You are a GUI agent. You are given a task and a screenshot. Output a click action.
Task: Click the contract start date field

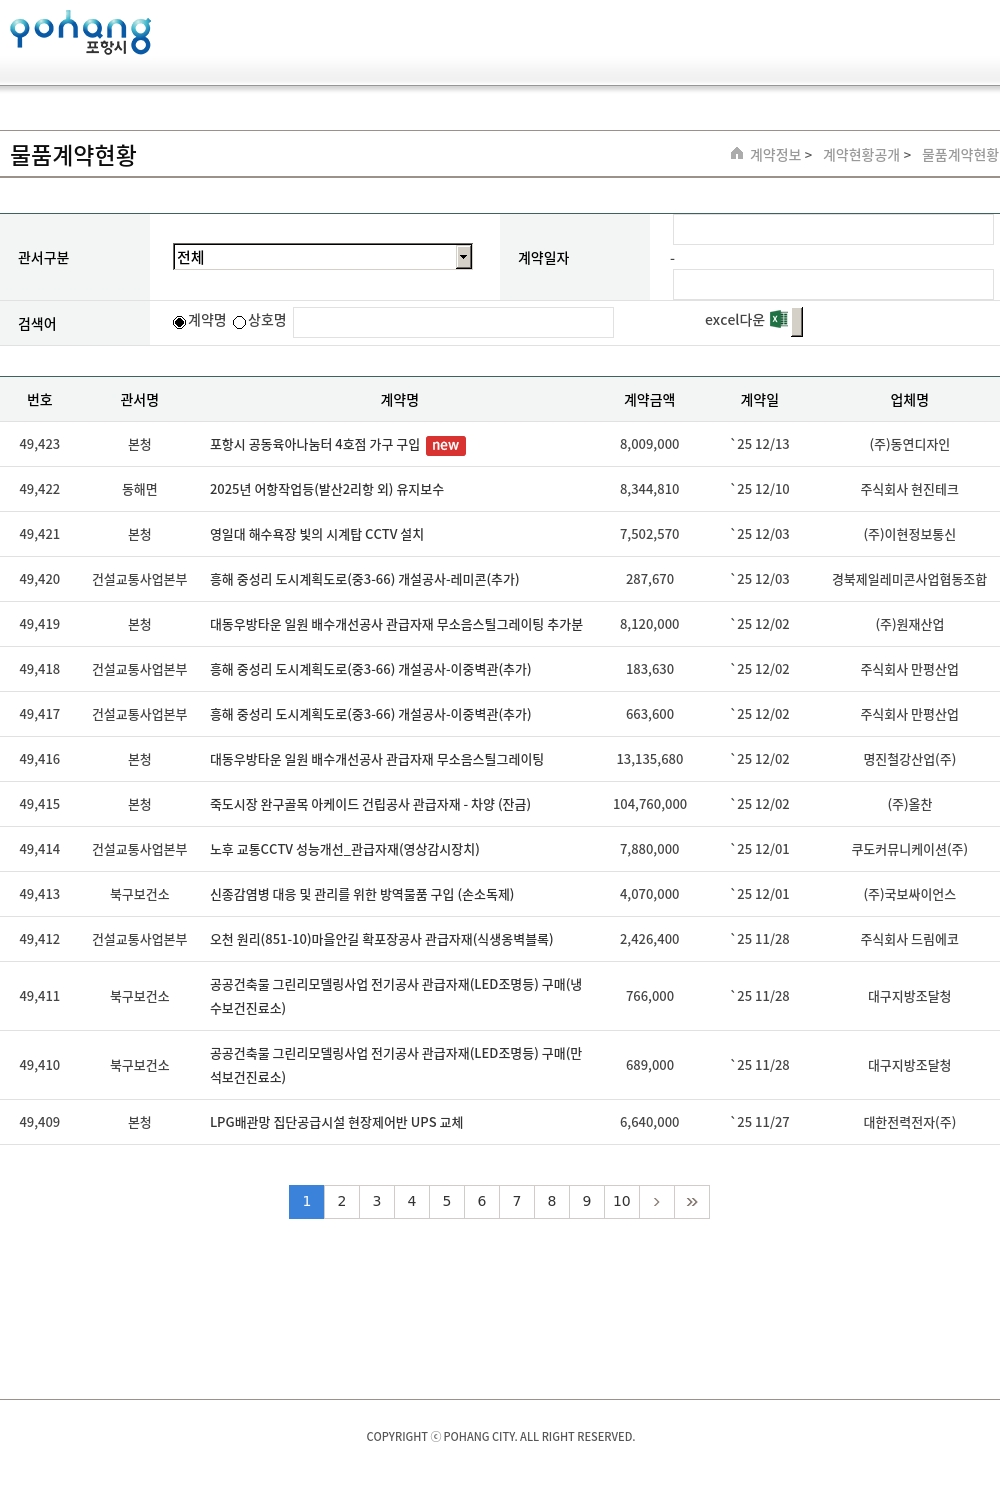tap(832, 230)
